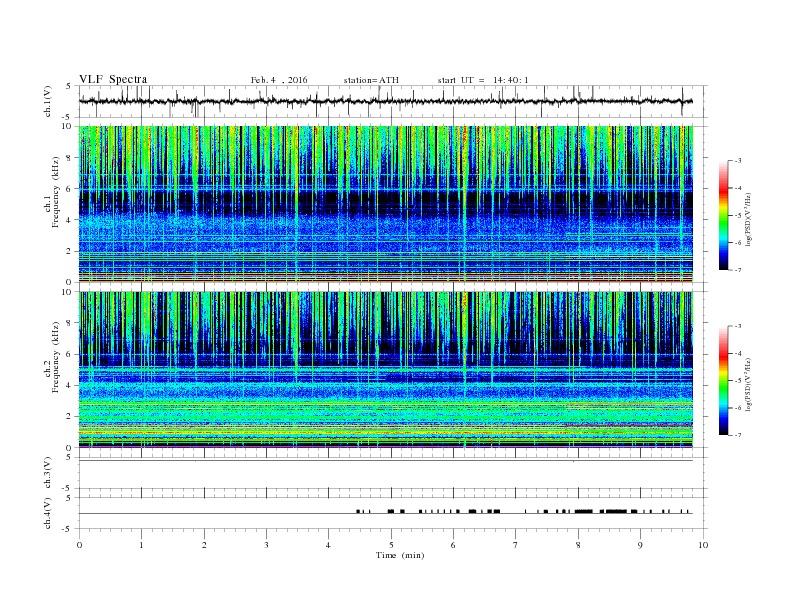Viewport: 792px width, 612px height.
Task: Click the "ch.4(V)" axis label
Action: [x=48, y=513]
